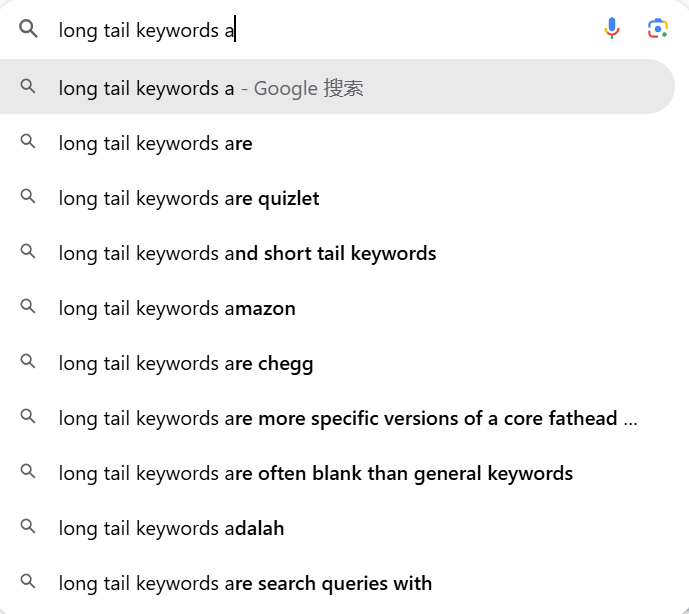Click the magnifier icon beside "are chegg" suggestion
689x614 pixels.
click(x=28, y=363)
